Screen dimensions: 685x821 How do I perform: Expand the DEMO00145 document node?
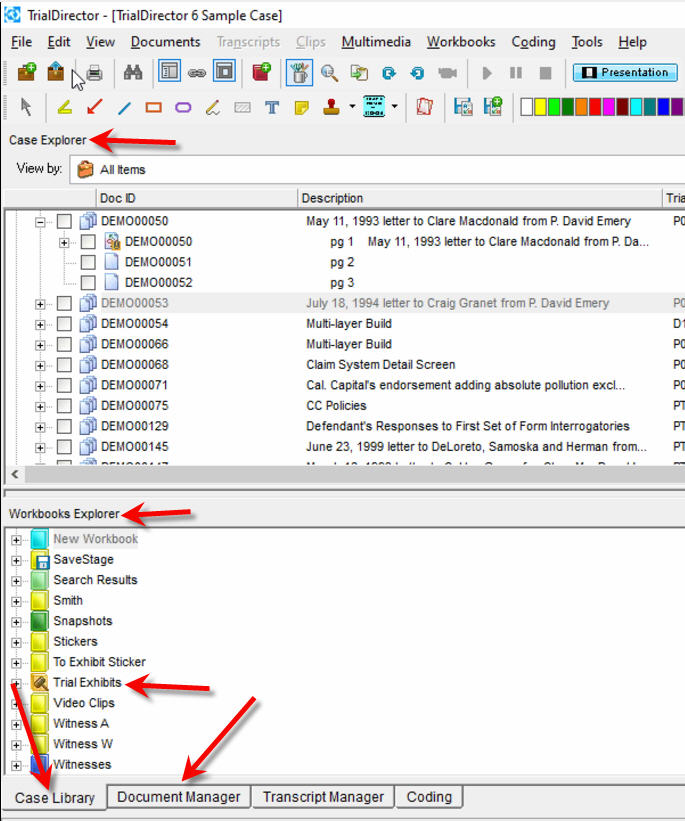point(40,448)
